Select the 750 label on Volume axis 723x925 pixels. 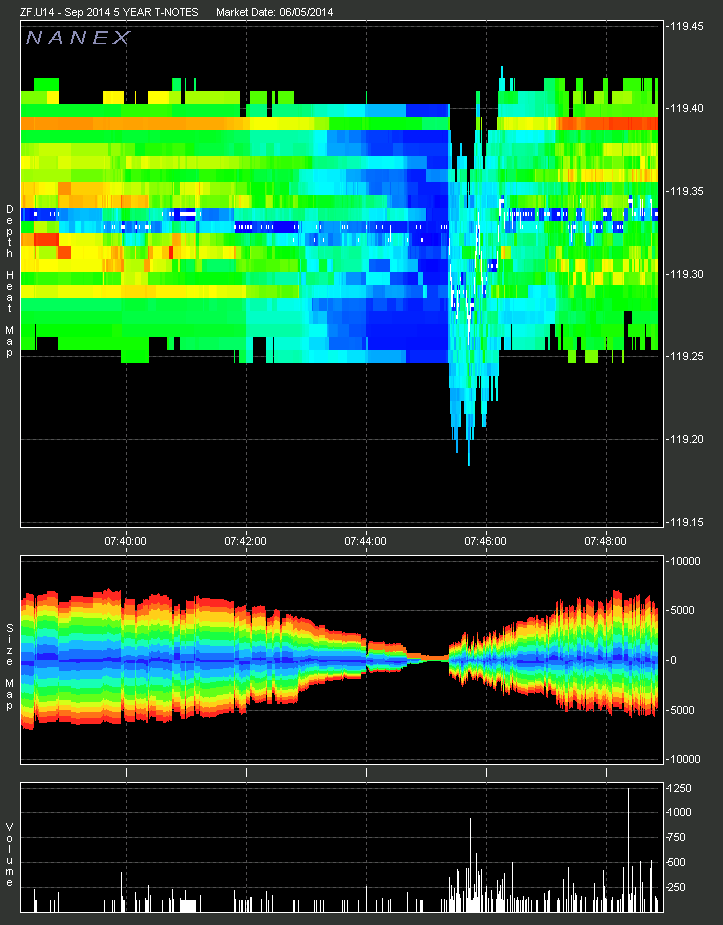(x=676, y=837)
